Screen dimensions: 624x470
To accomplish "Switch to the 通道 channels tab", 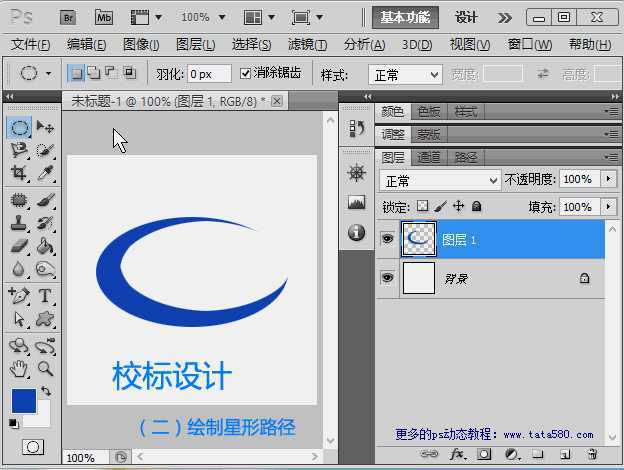I will (428, 157).
